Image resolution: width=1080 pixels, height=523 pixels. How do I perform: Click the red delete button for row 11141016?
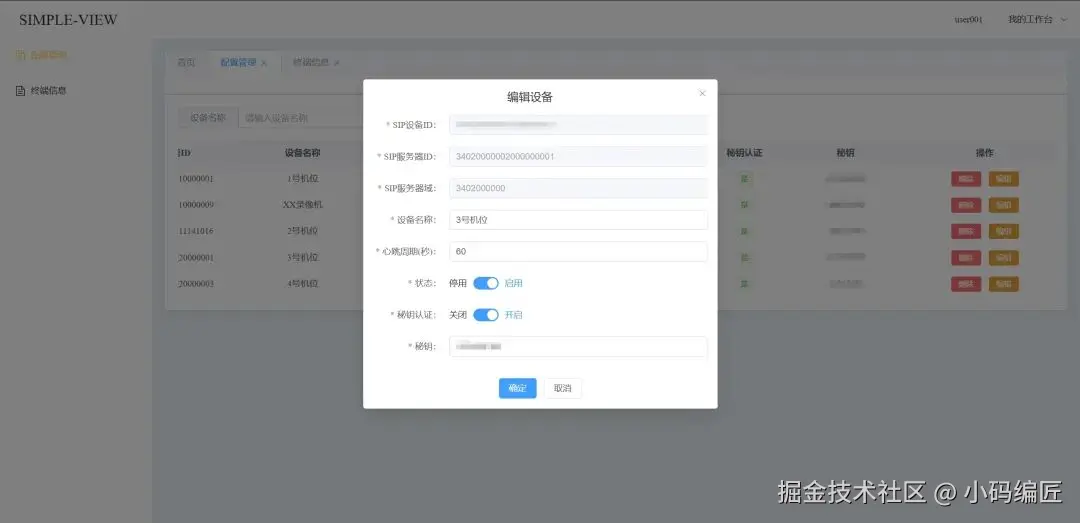pos(966,232)
